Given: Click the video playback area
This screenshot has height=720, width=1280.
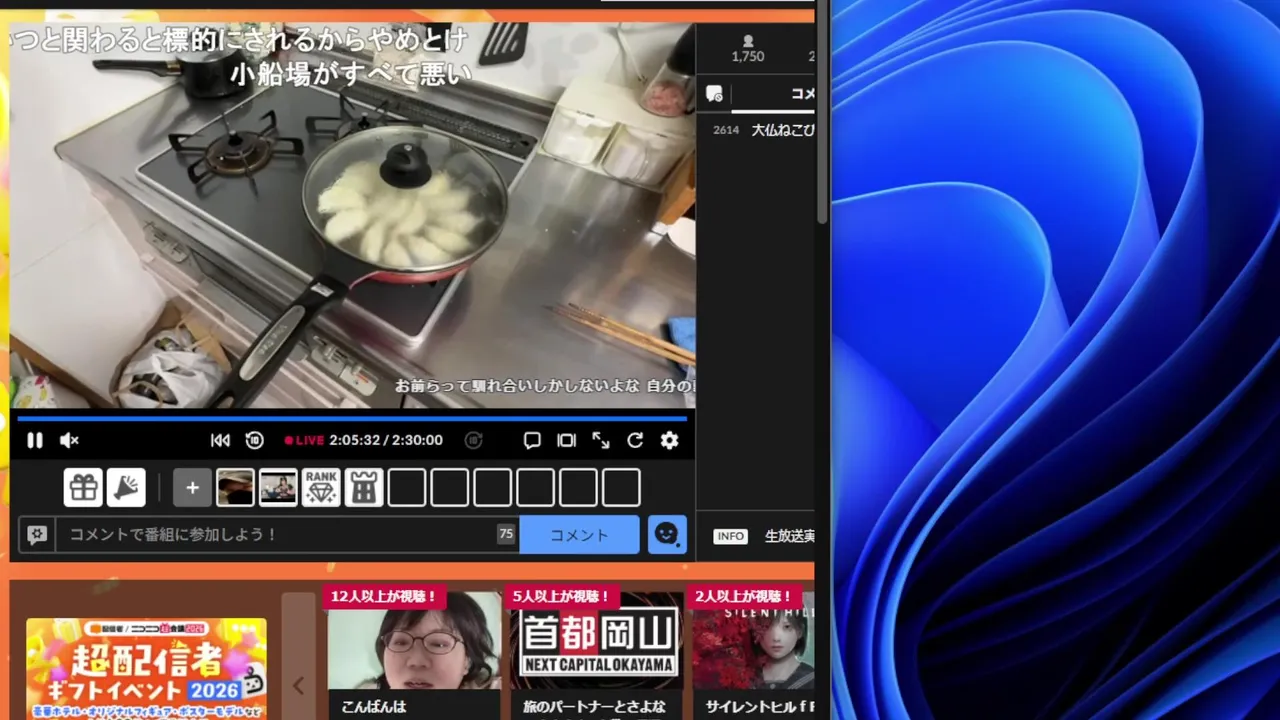Looking at the screenshot, I should 352,215.
